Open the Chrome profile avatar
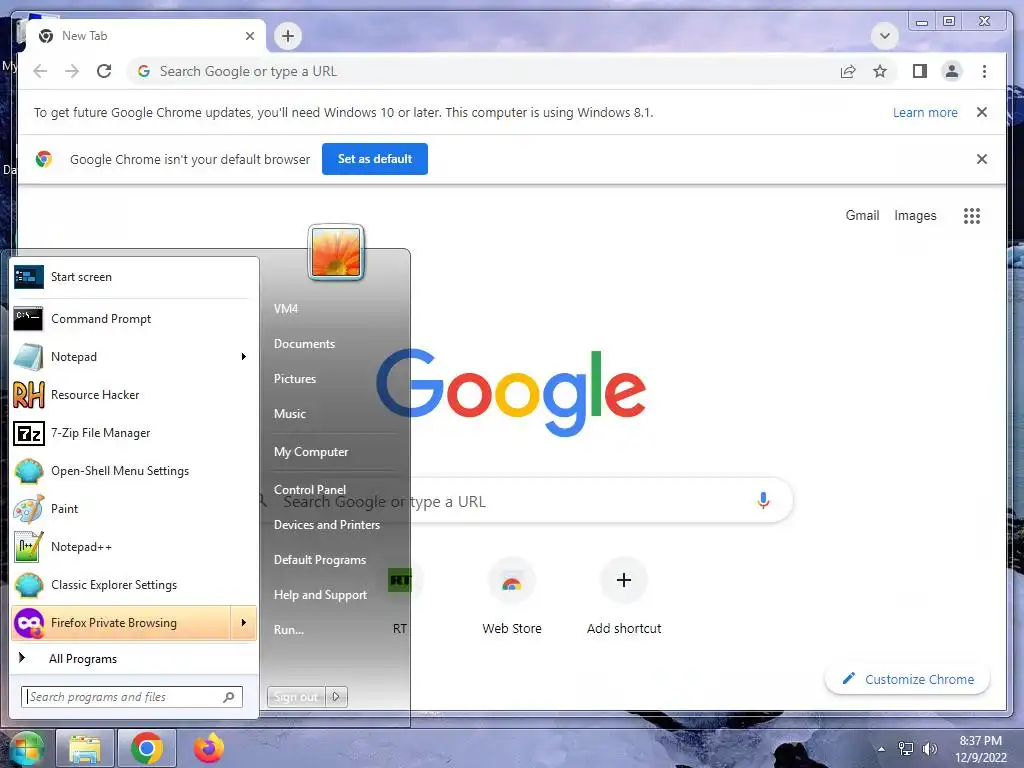 tap(952, 71)
